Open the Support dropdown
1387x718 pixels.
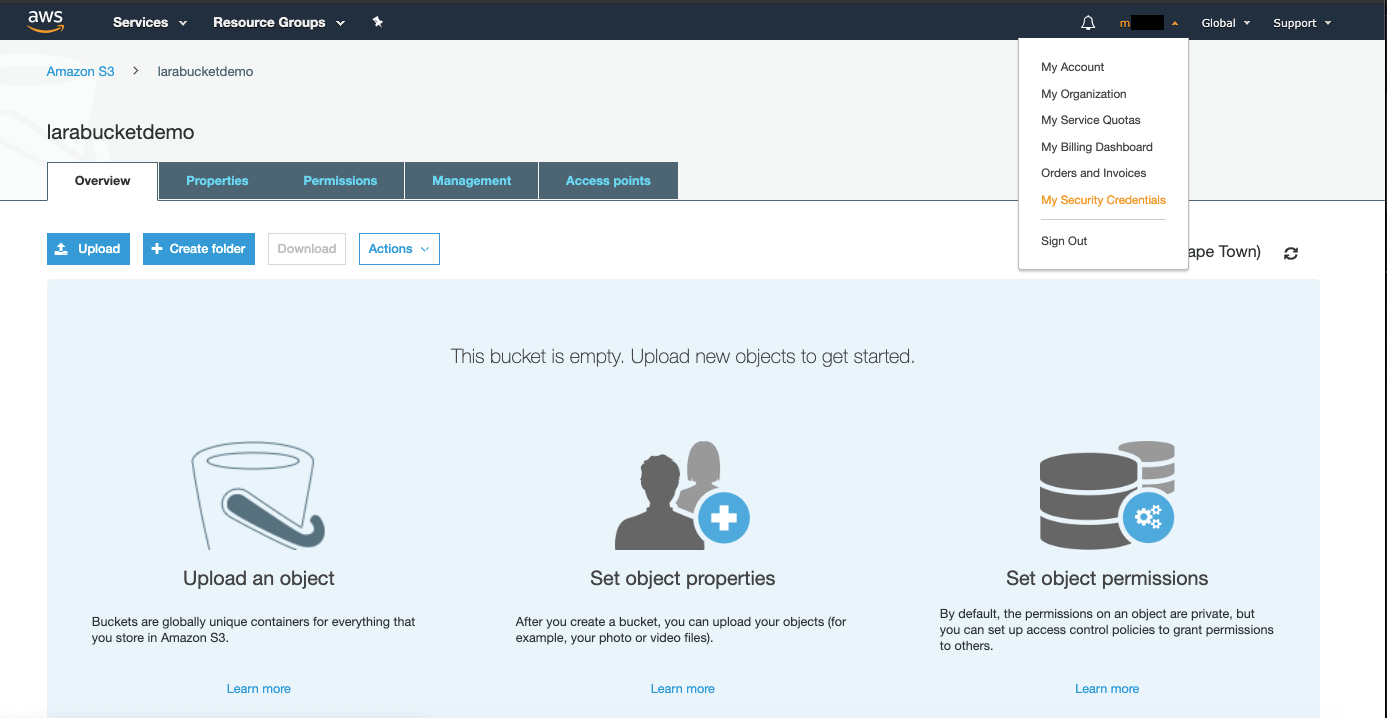(x=1301, y=22)
